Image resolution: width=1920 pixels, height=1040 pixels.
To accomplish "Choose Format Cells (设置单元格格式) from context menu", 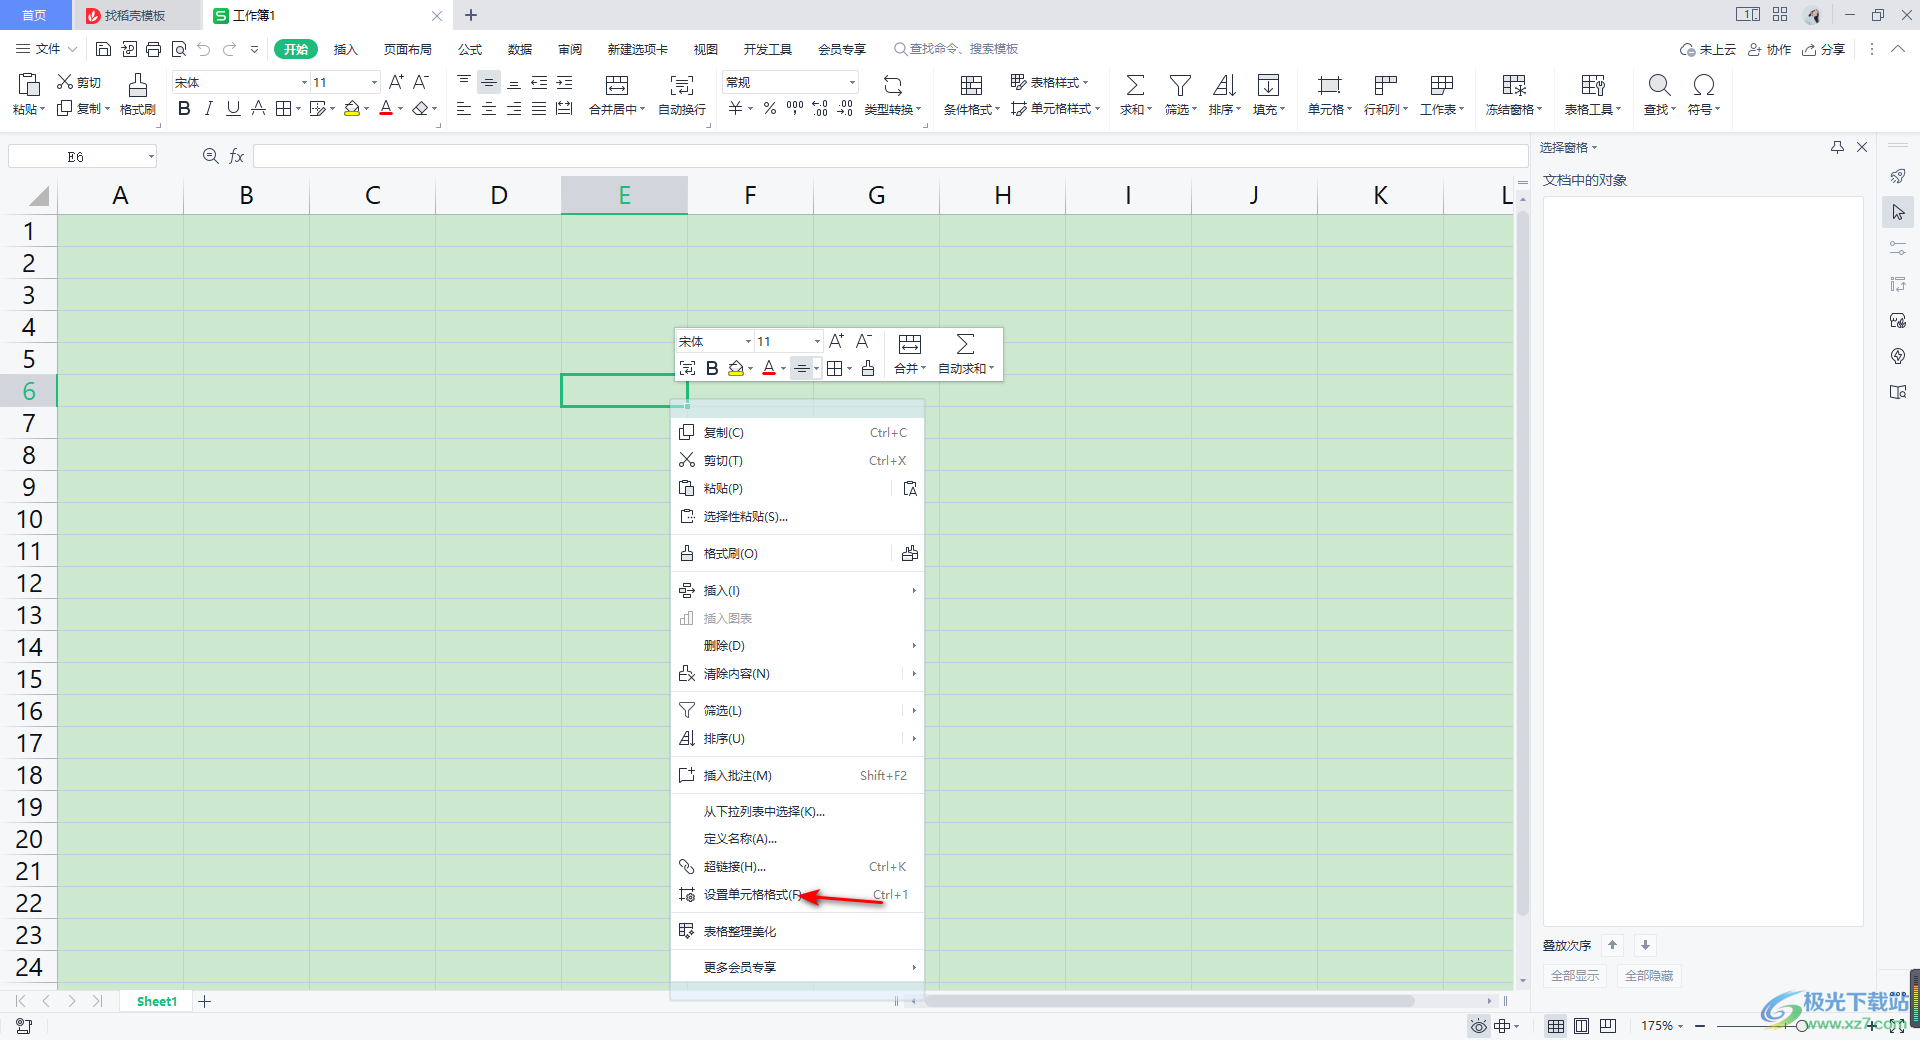I will click(797, 895).
